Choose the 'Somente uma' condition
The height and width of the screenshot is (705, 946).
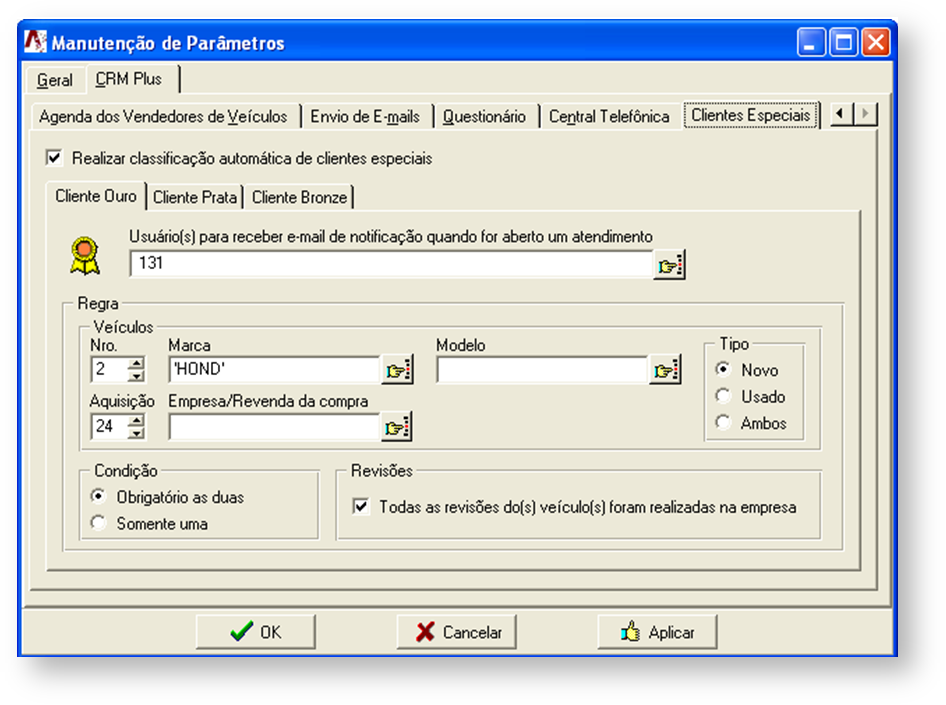97,523
